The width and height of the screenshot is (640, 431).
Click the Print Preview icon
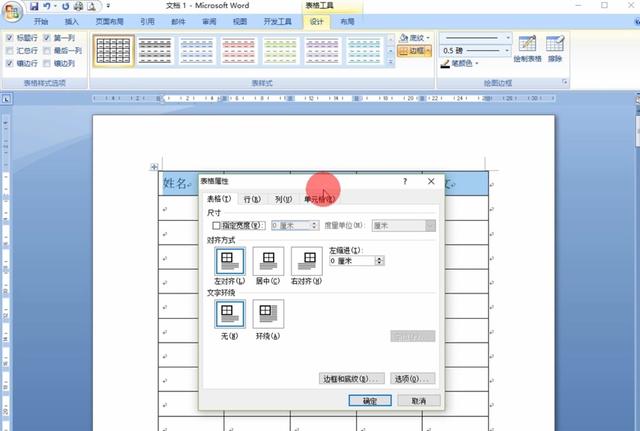tap(92, 6)
